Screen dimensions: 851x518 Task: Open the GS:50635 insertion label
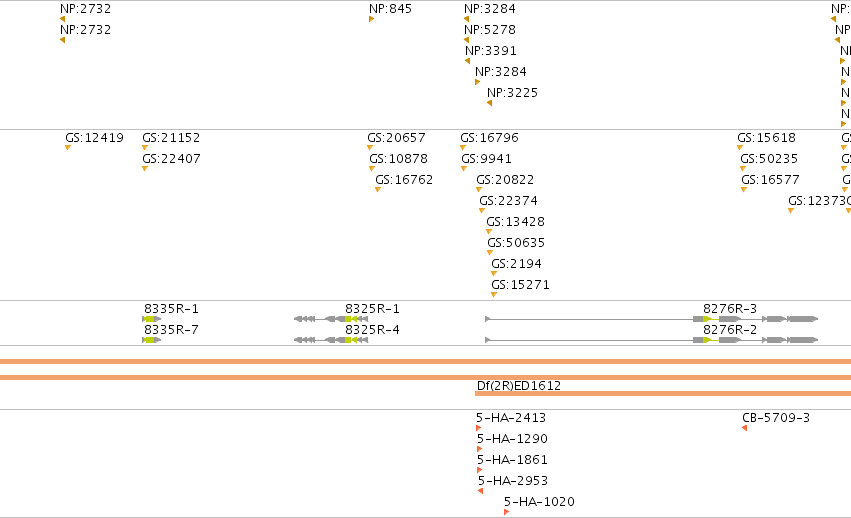point(516,243)
